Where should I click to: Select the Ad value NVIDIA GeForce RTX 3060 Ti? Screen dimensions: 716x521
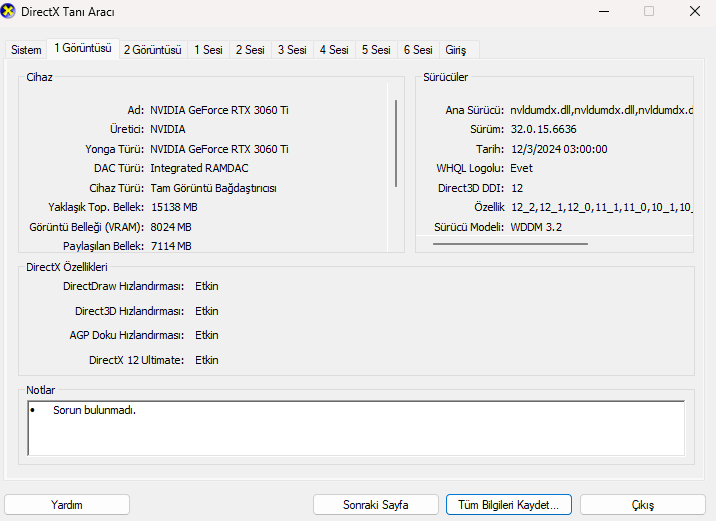pyautogui.click(x=219, y=110)
